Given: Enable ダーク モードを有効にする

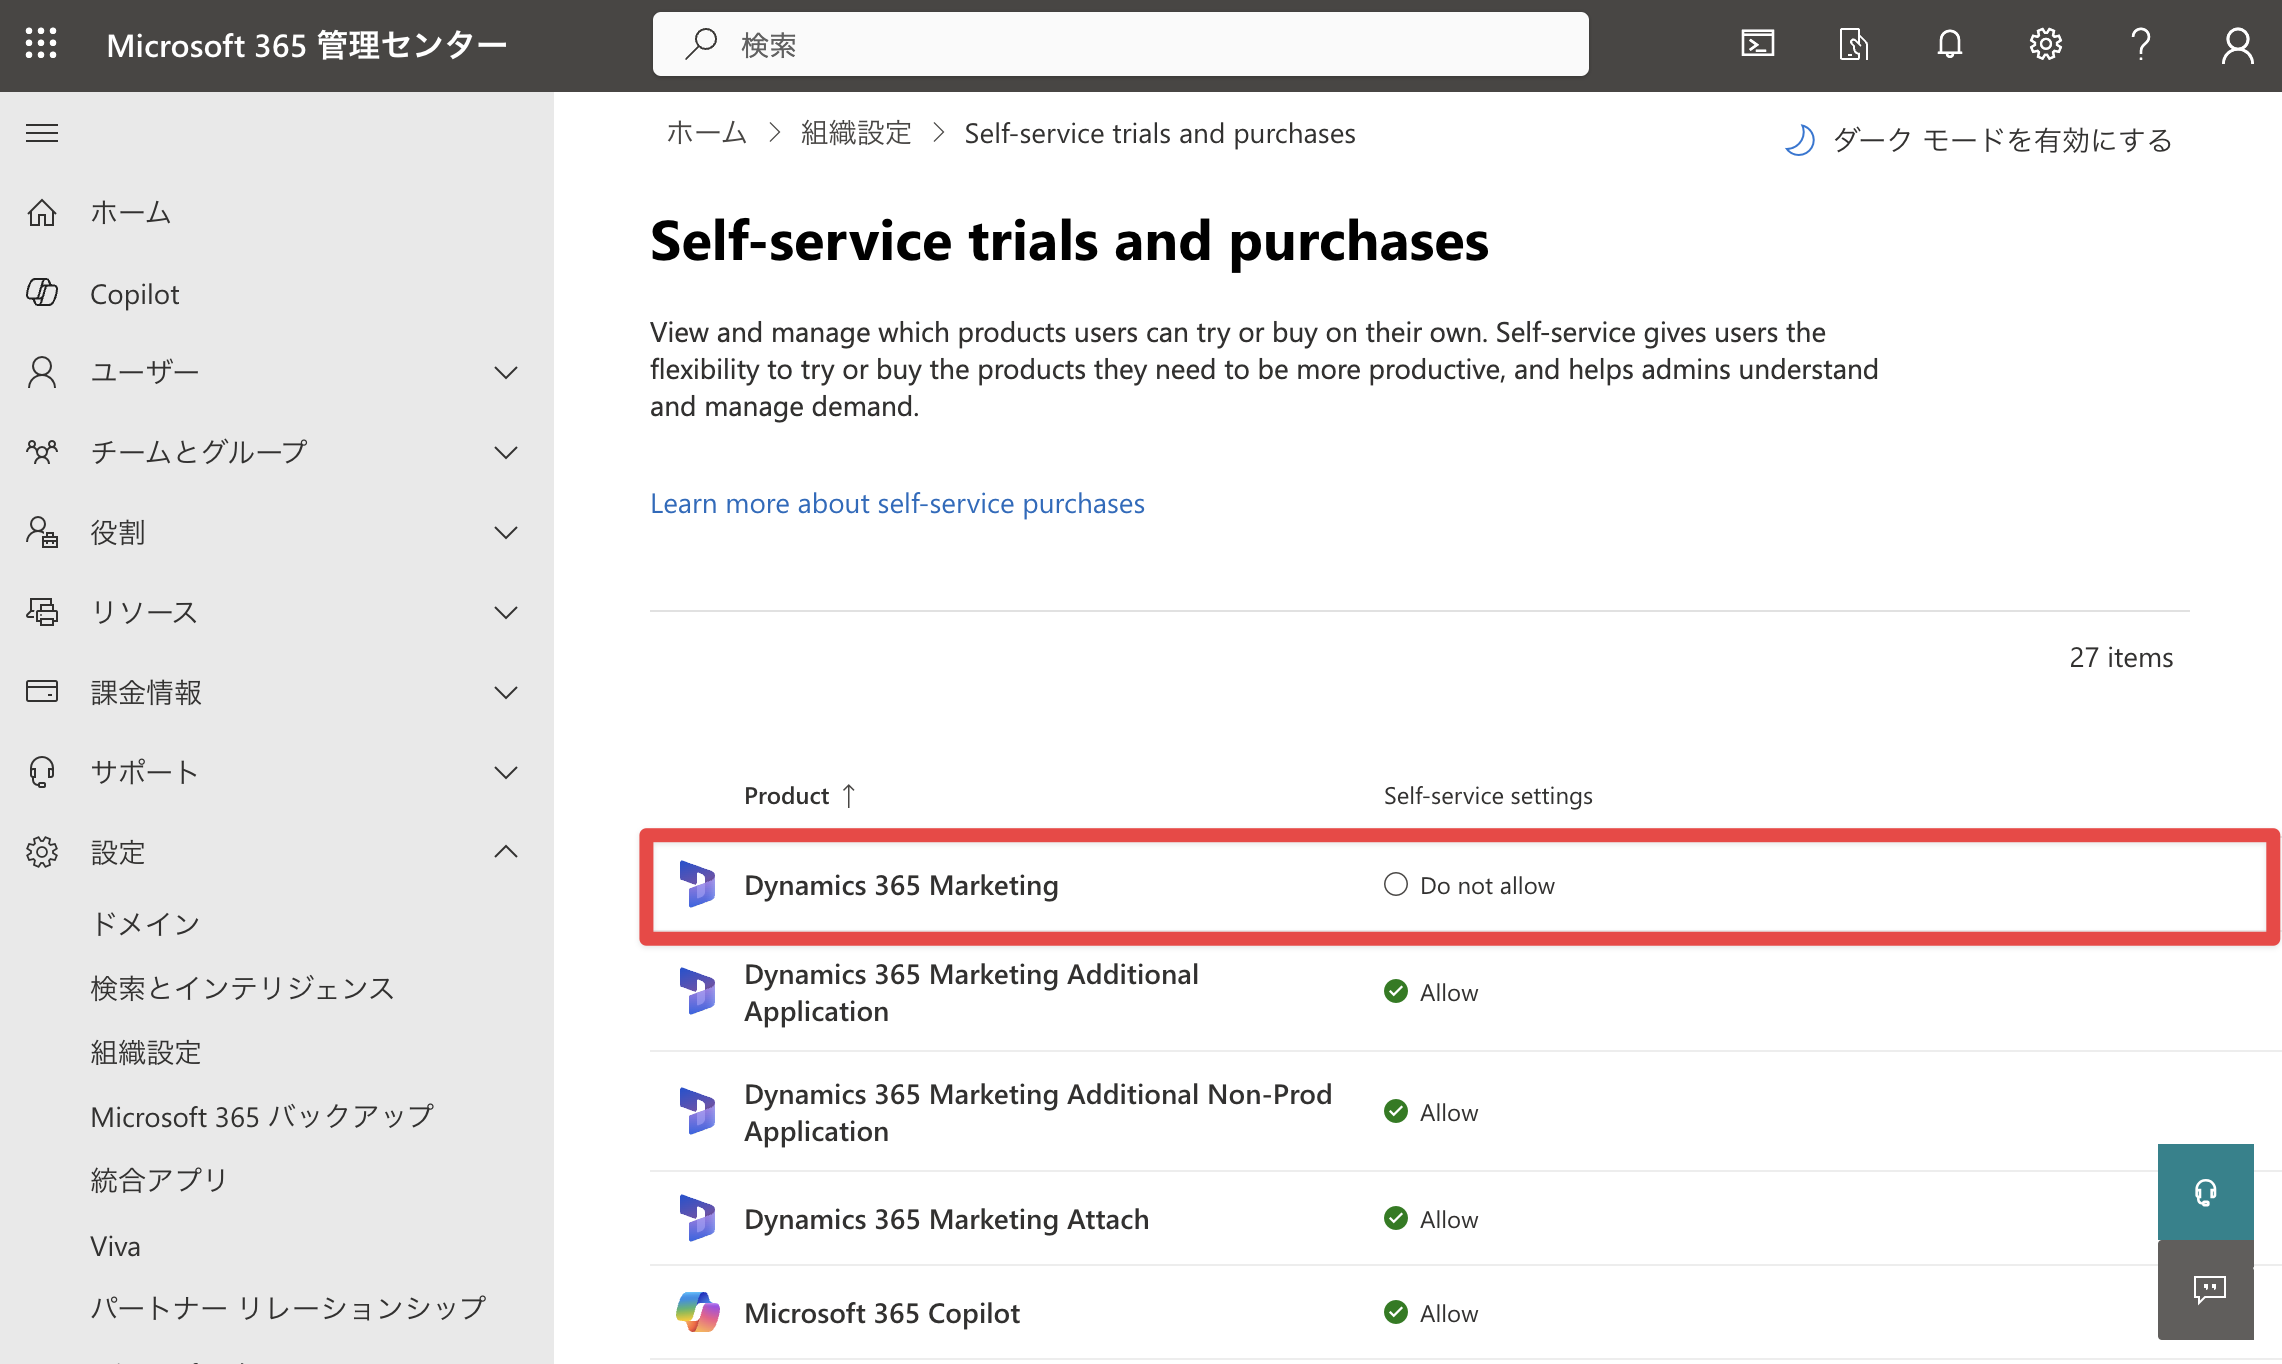Looking at the screenshot, I should coord(2002,140).
